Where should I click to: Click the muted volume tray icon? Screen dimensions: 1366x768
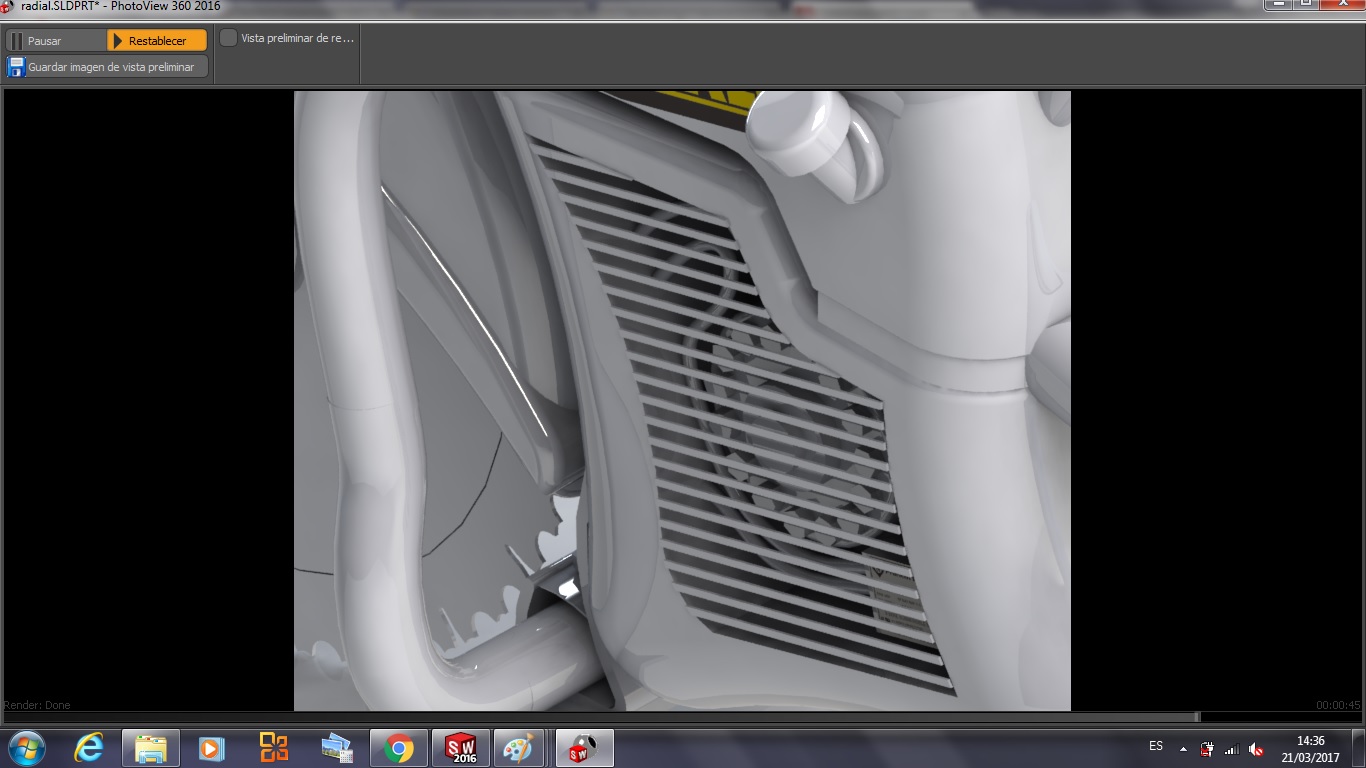1256,749
